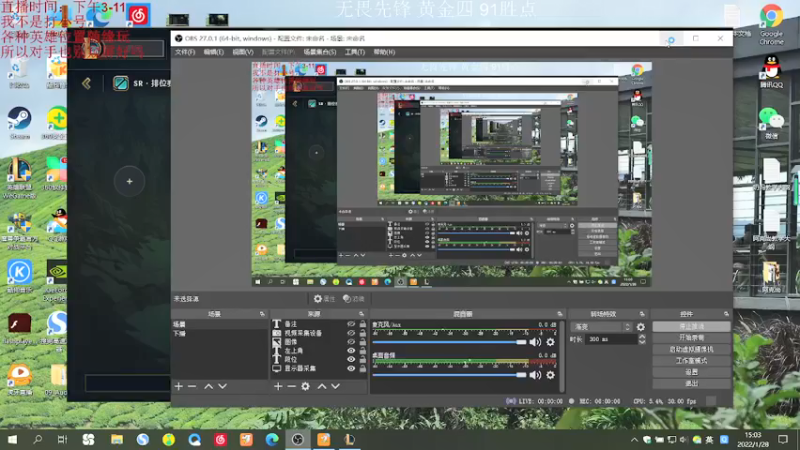Pop out the 混音器 dock panel
The height and width of the screenshot is (450, 800).
coord(560,314)
